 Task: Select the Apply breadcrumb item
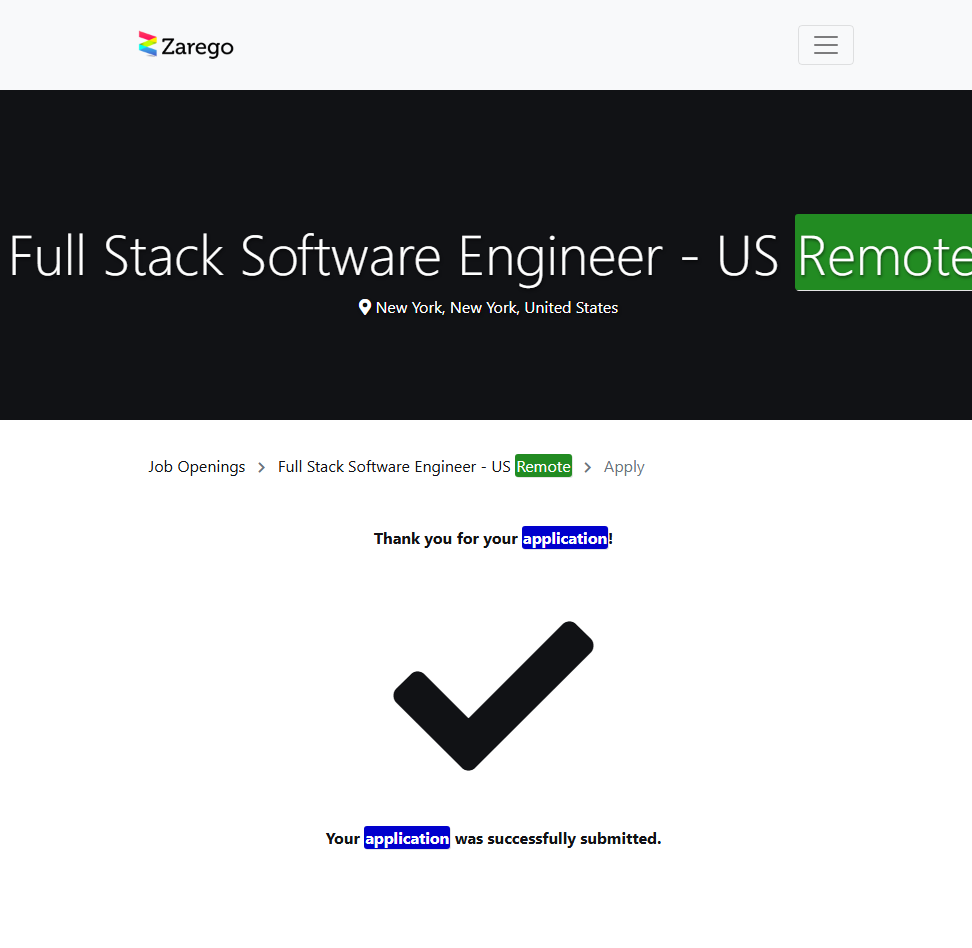click(624, 467)
